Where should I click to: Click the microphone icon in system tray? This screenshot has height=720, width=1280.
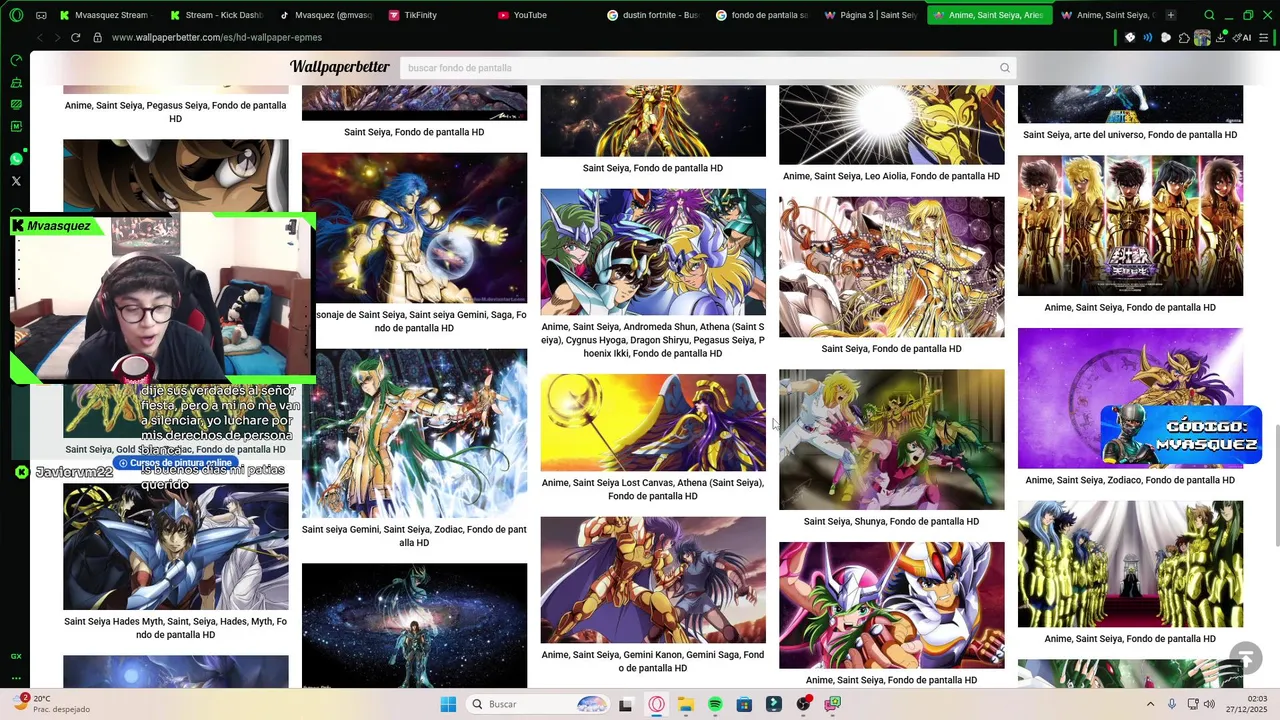1172,704
